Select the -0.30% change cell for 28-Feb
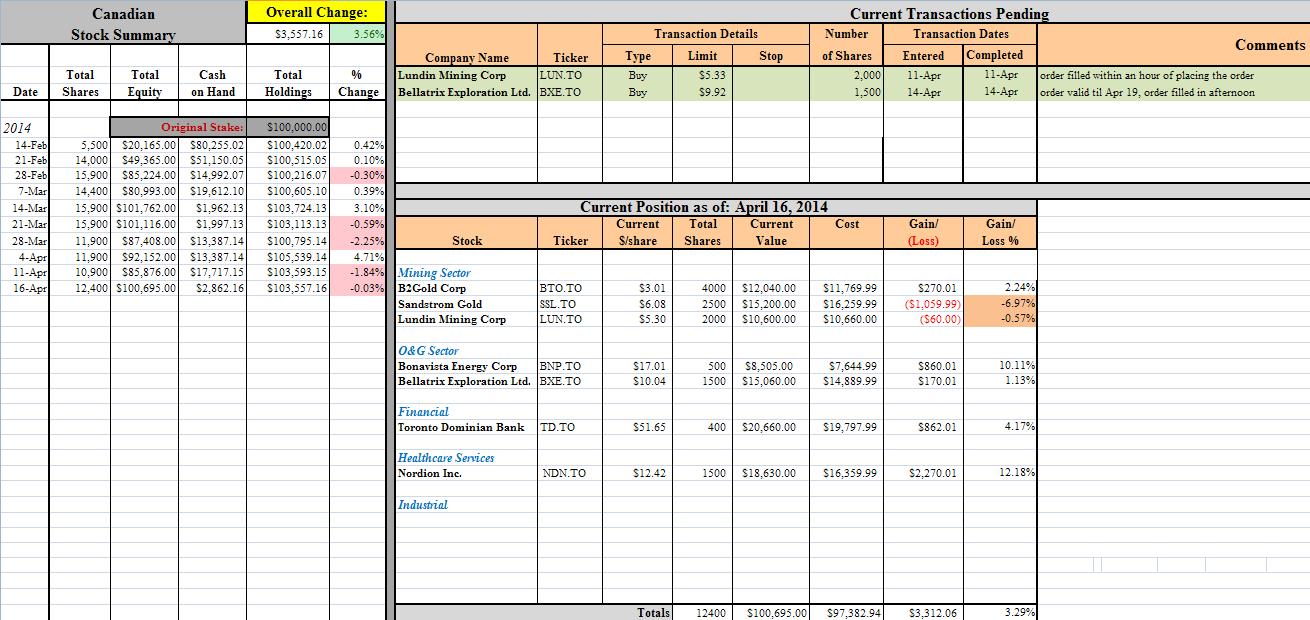 (x=357, y=175)
